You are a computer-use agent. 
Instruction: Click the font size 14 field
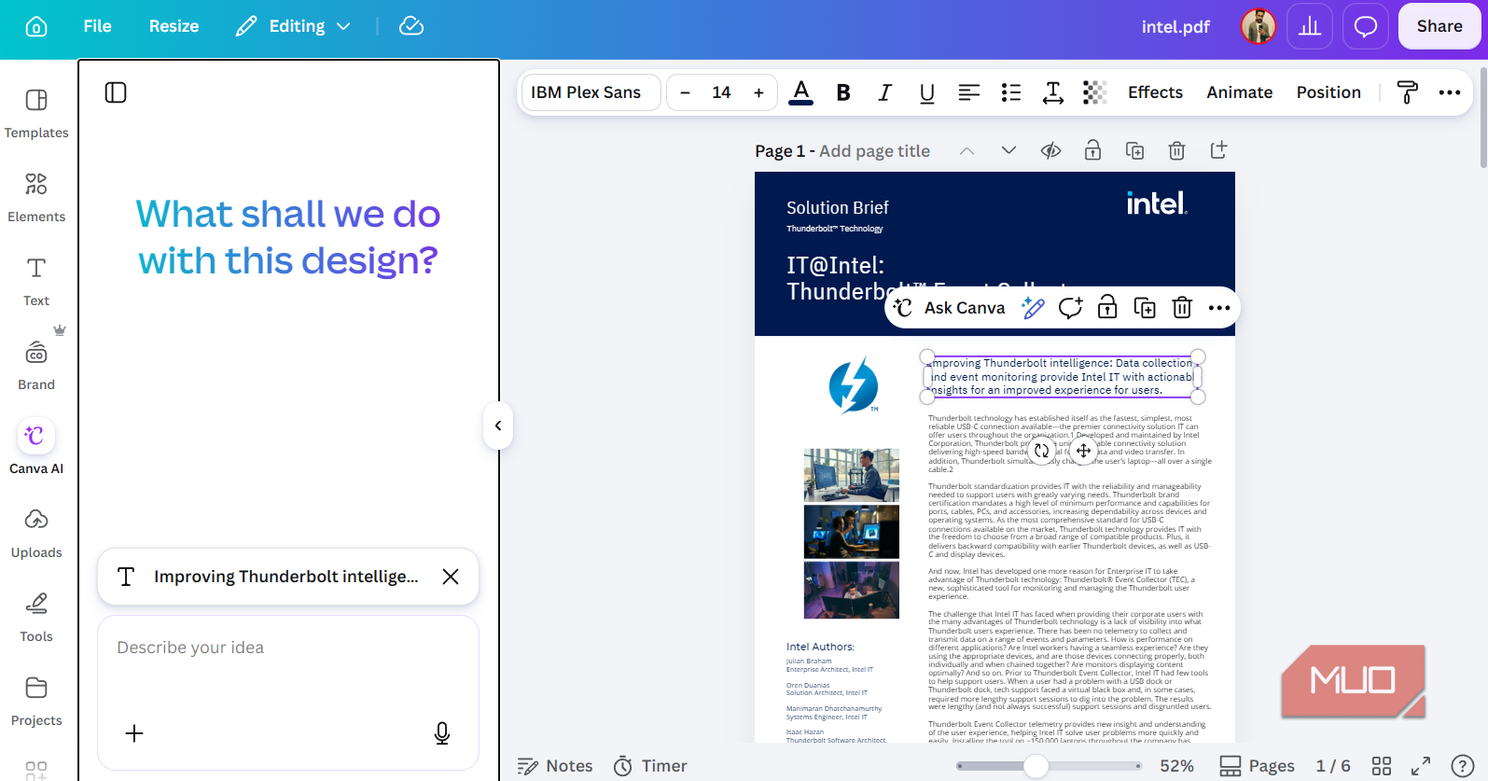point(721,92)
